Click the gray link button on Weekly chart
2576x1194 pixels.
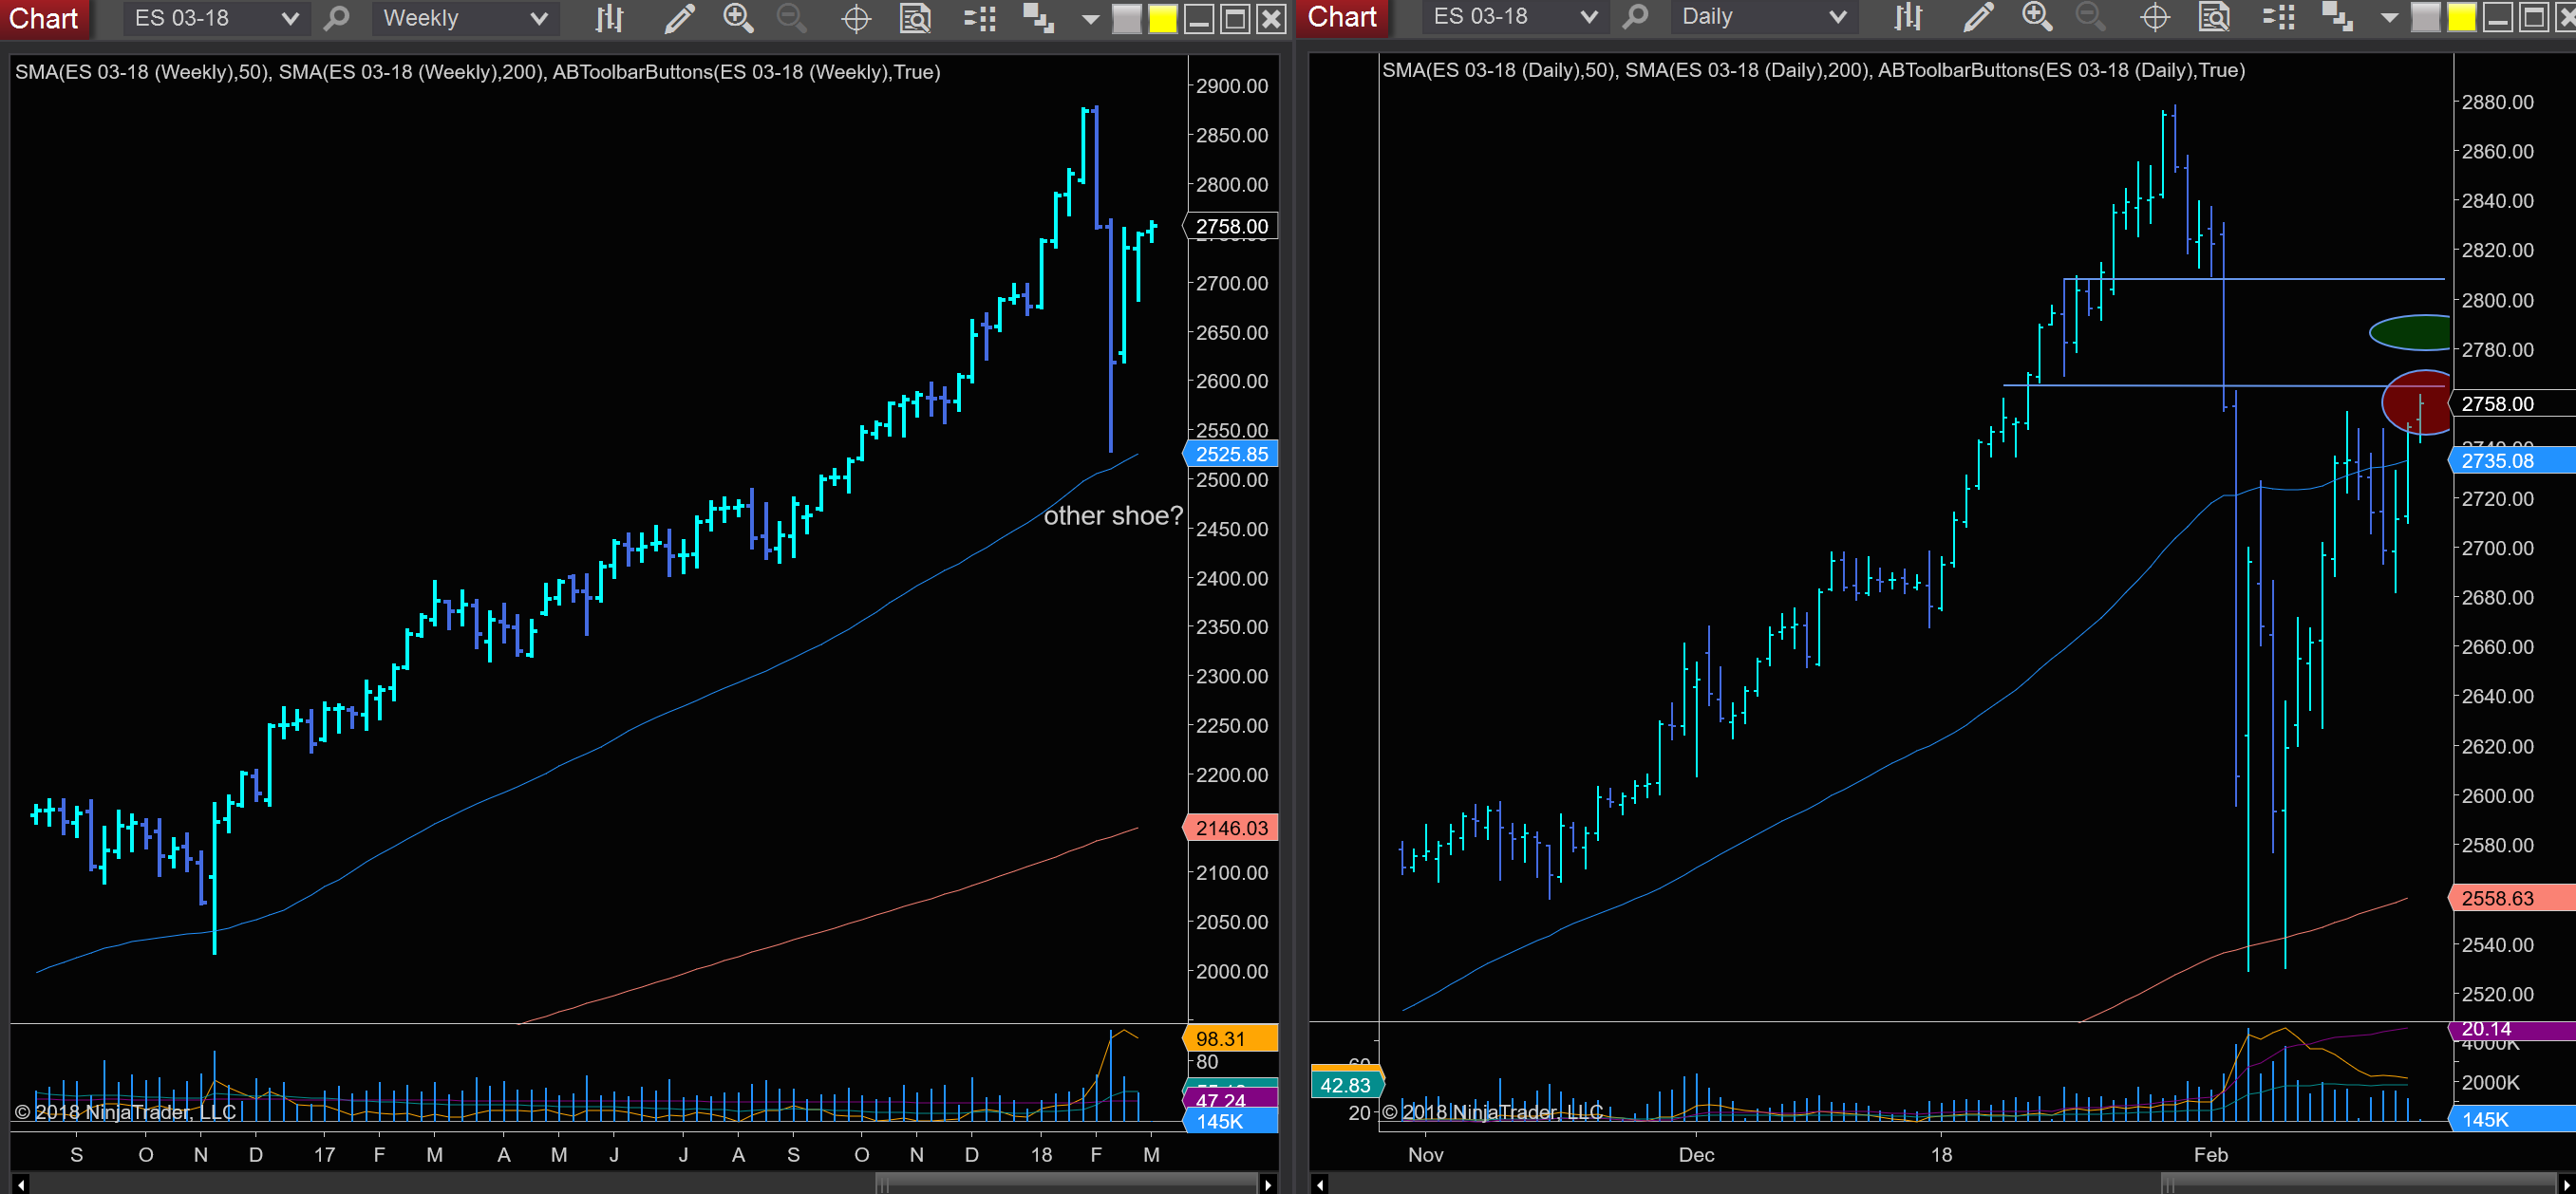pyautogui.click(x=1127, y=19)
